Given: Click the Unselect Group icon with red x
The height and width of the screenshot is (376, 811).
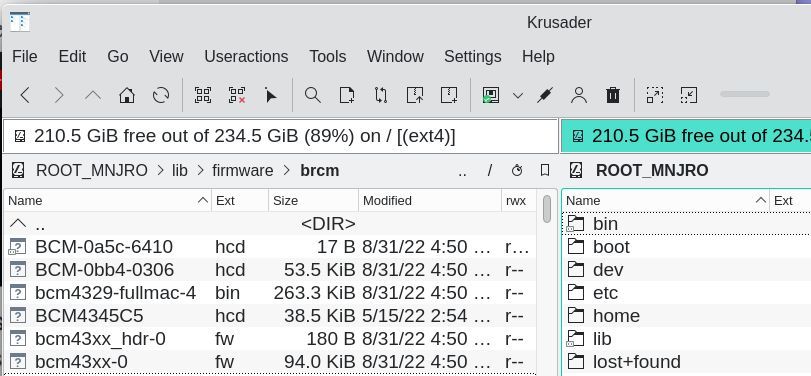Looking at the screenshot, I should coord(237,95).
